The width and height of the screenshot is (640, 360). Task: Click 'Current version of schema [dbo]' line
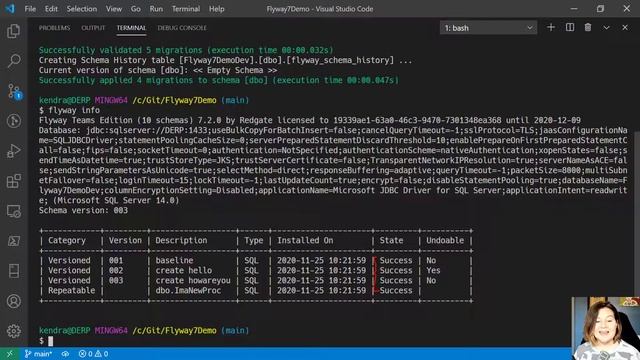(x=158, y=70)
